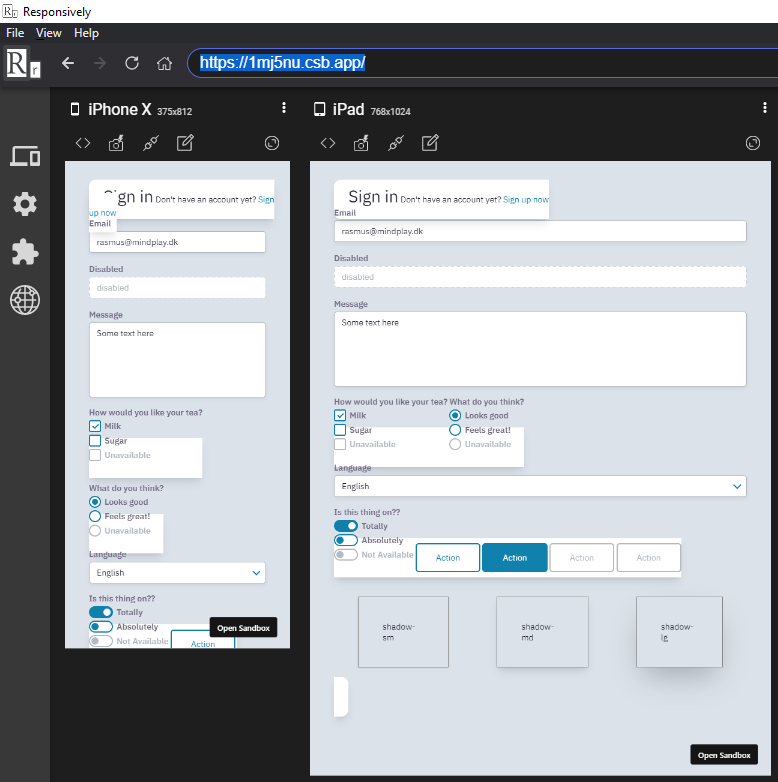Open Language dropdown in iPhone X preview
The height and width of the screenshot is (782, 778).
[x=177, y=573]
